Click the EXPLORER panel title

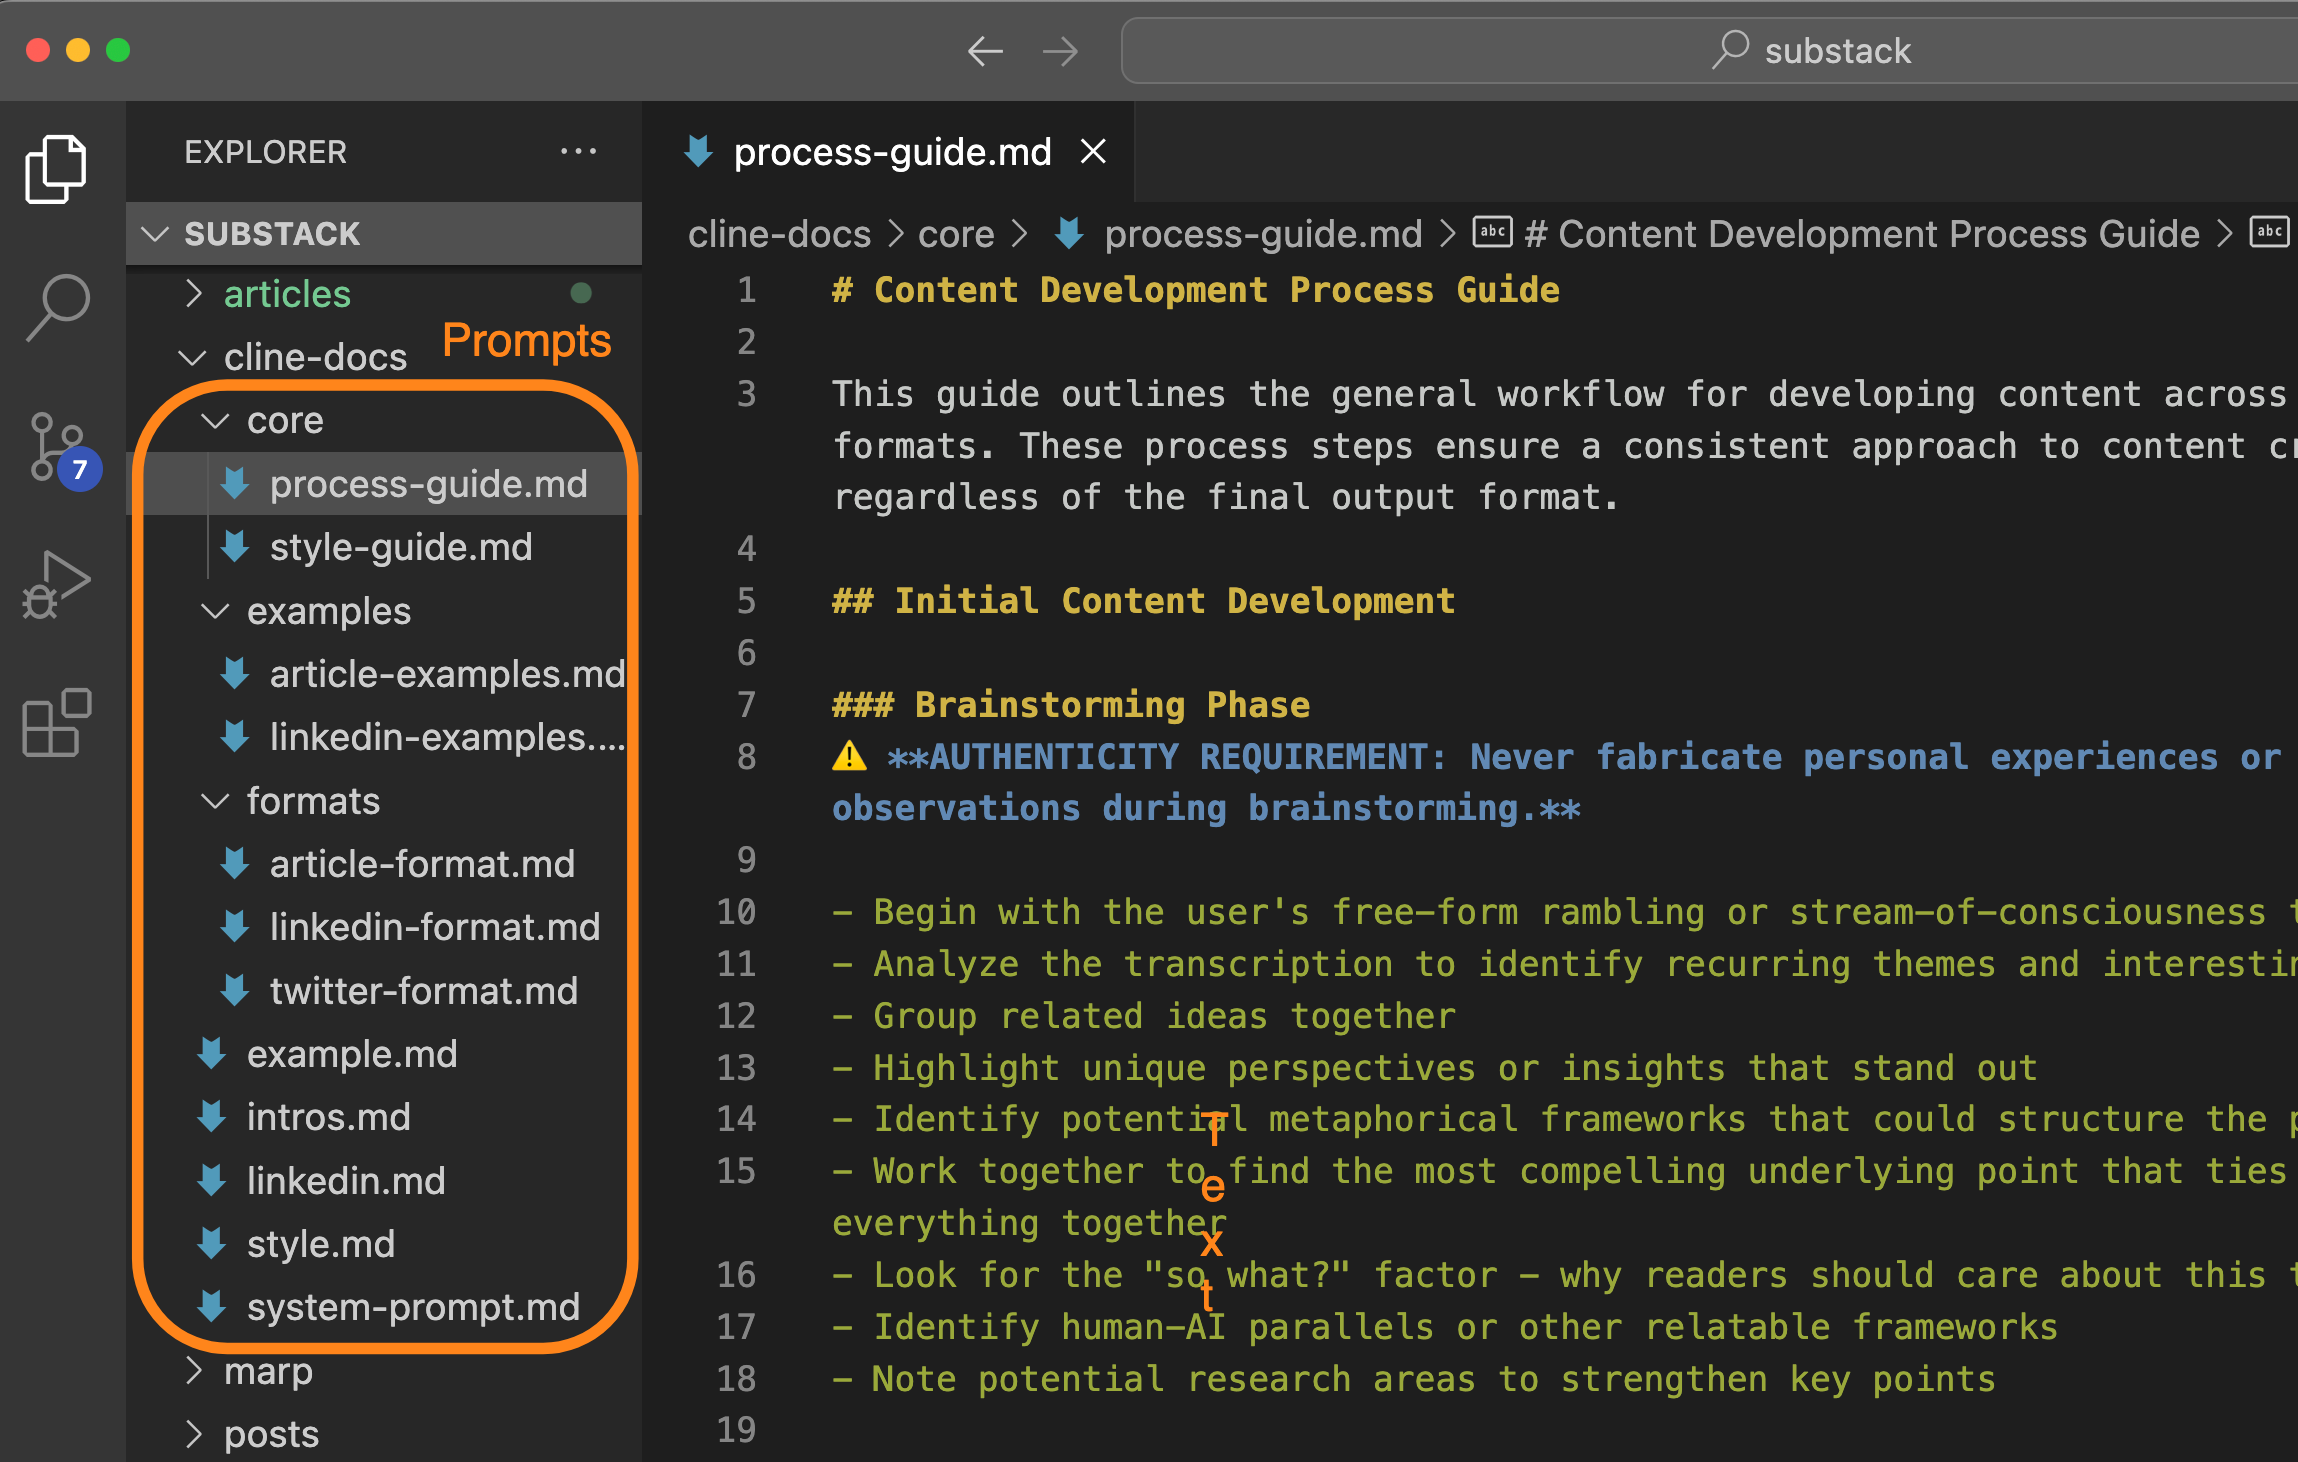pos(266,152)
